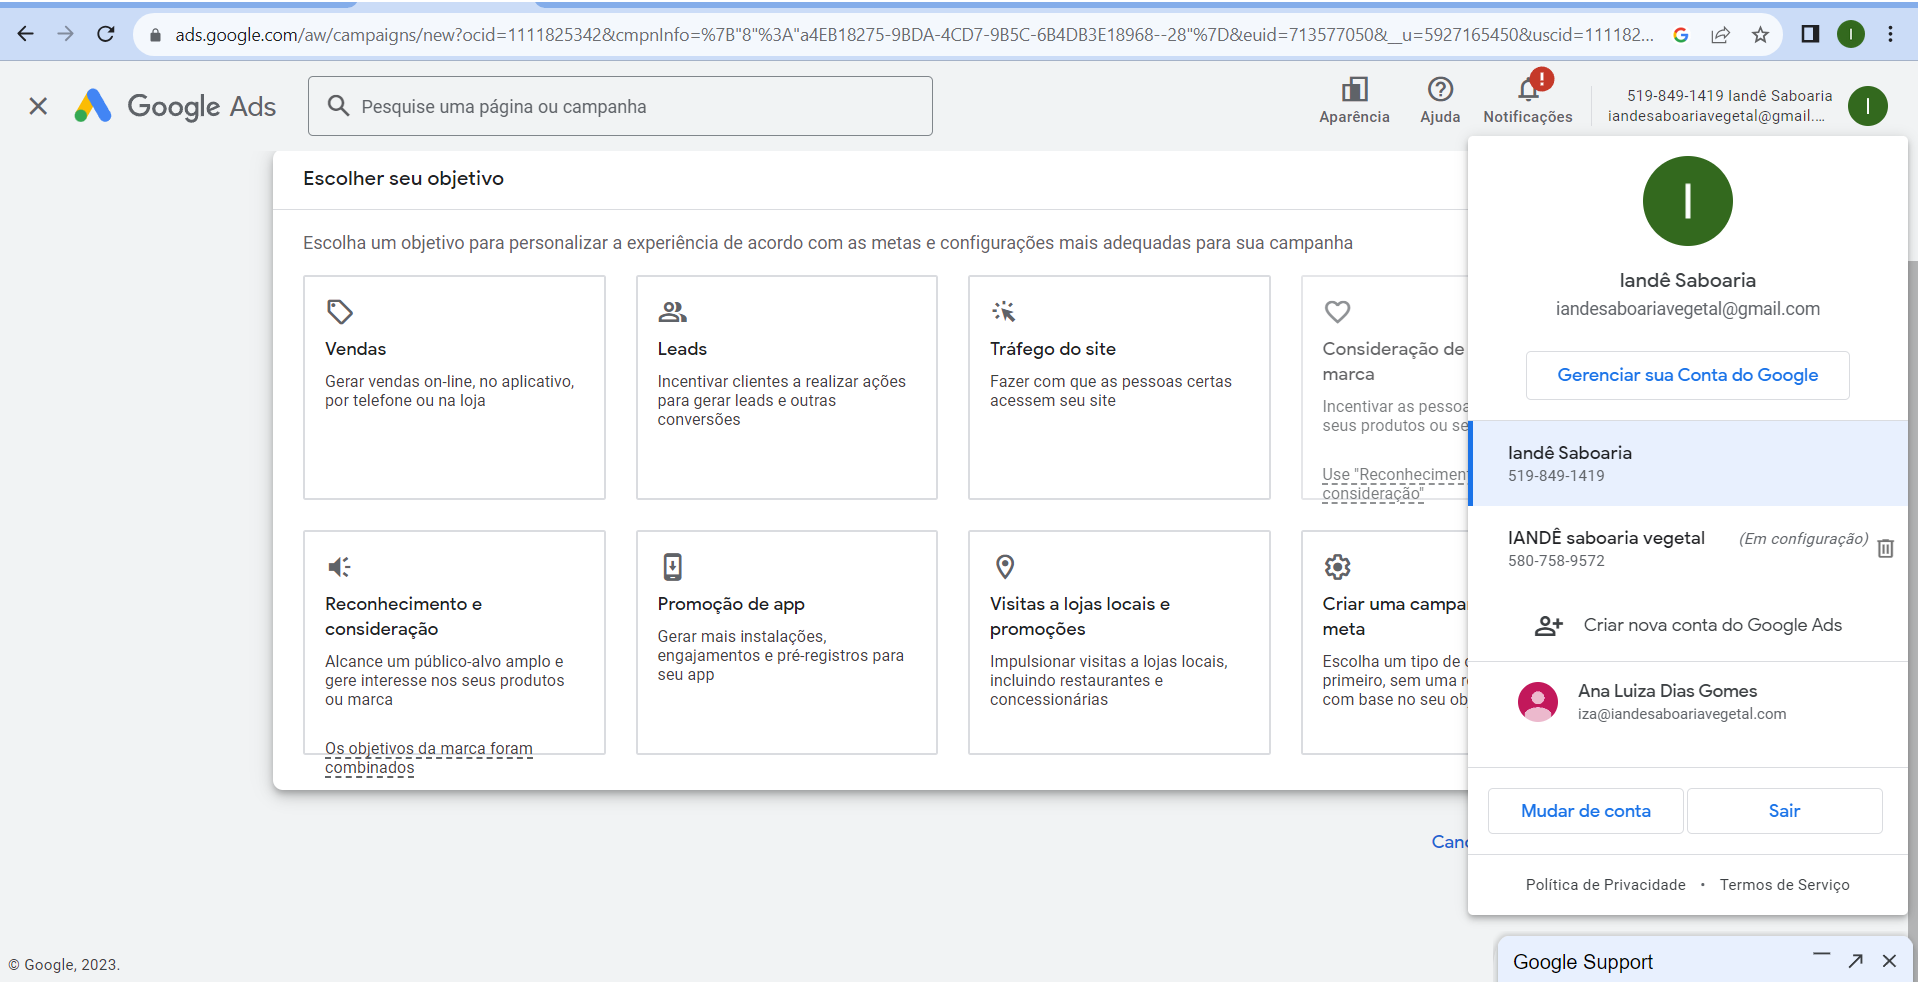This screenshot has width=1918, height=982.
Task: Select Ana Luiza Dias Gomes account
Action: [x=1688, y=702]
